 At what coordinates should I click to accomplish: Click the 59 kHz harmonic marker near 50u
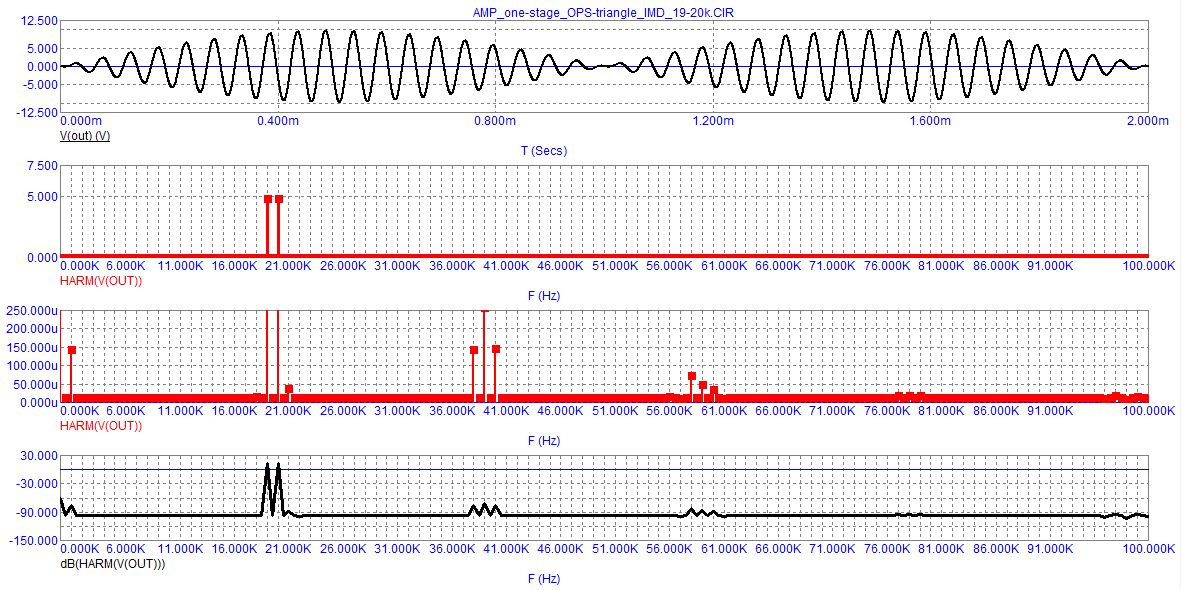(x=703, y=385)
